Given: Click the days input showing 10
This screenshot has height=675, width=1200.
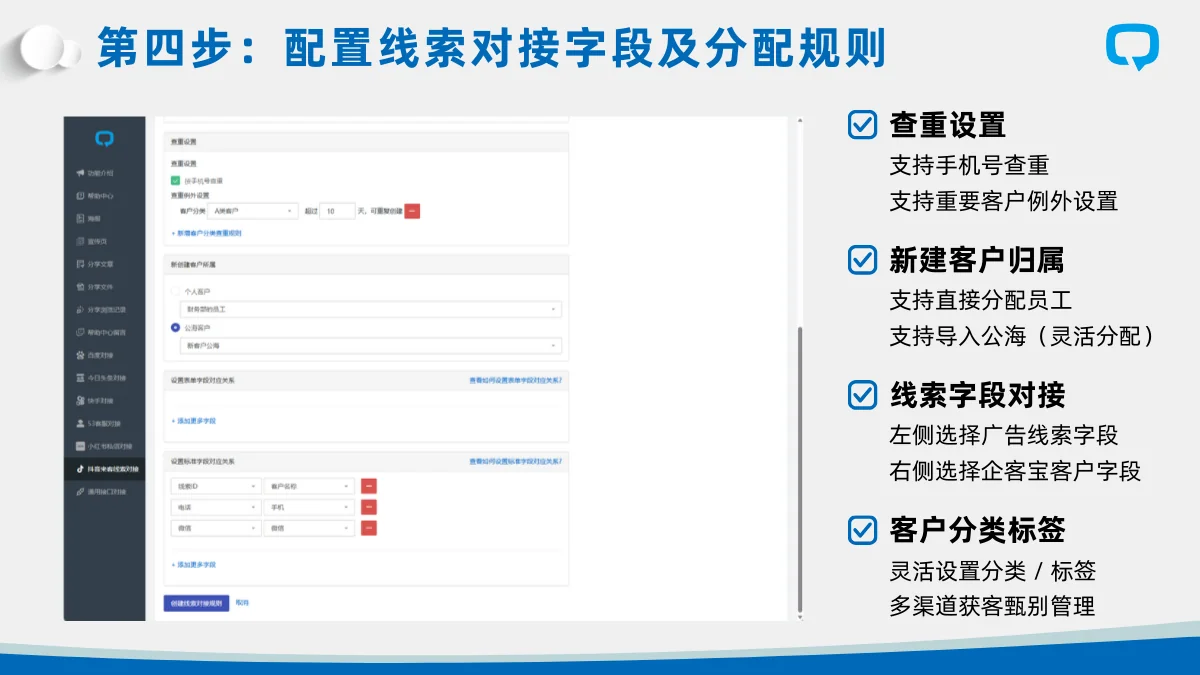Looking at the screenshot, I should tap(337, 211).
